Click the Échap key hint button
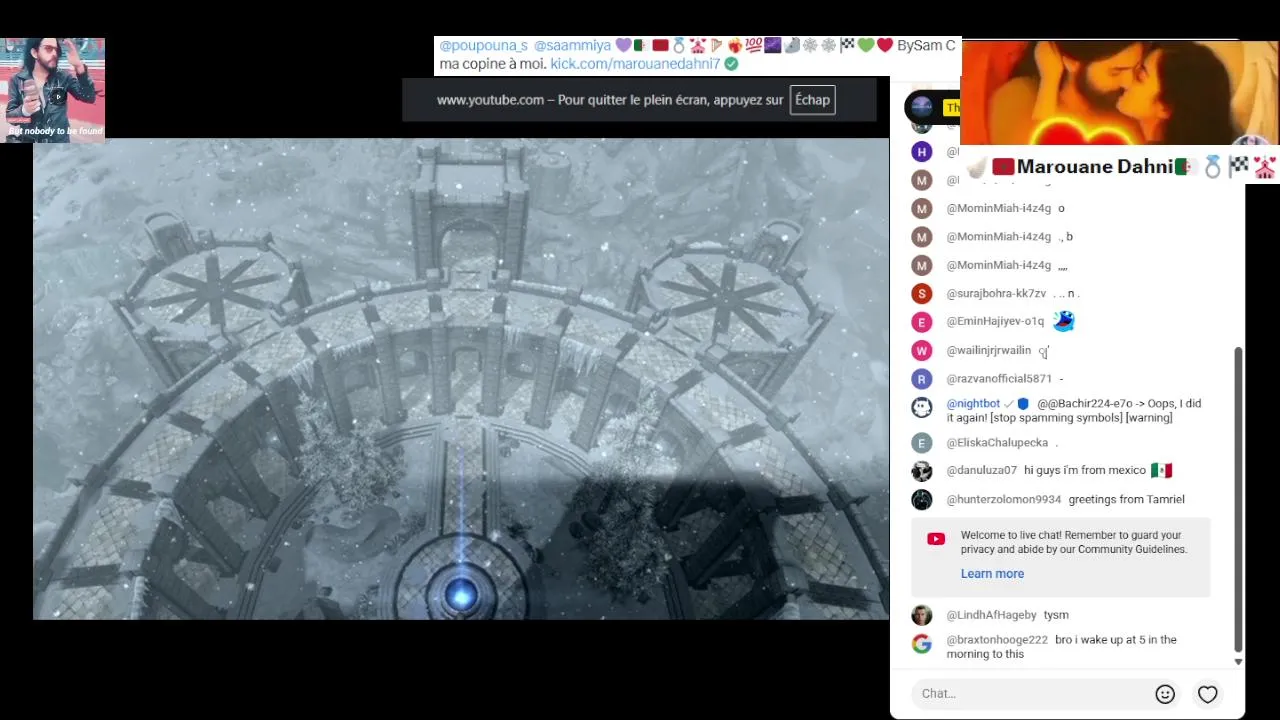The height and width of the screenshot is (720, 1280). coord(812,100)
